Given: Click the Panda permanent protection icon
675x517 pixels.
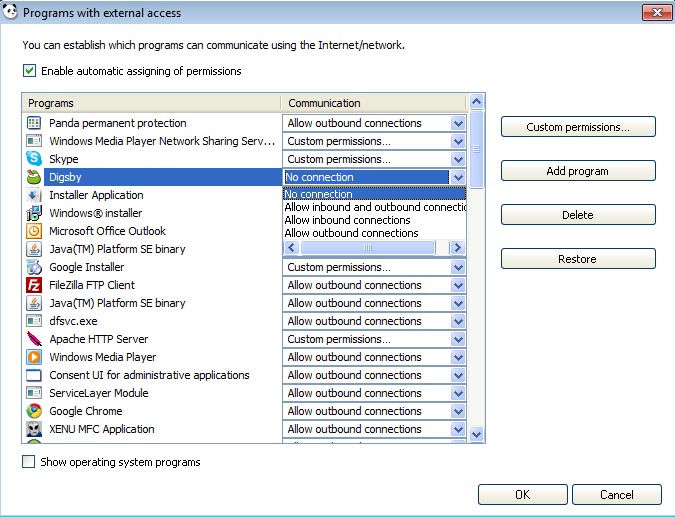Looking at the screenshot, I should (x=34, y=123).
